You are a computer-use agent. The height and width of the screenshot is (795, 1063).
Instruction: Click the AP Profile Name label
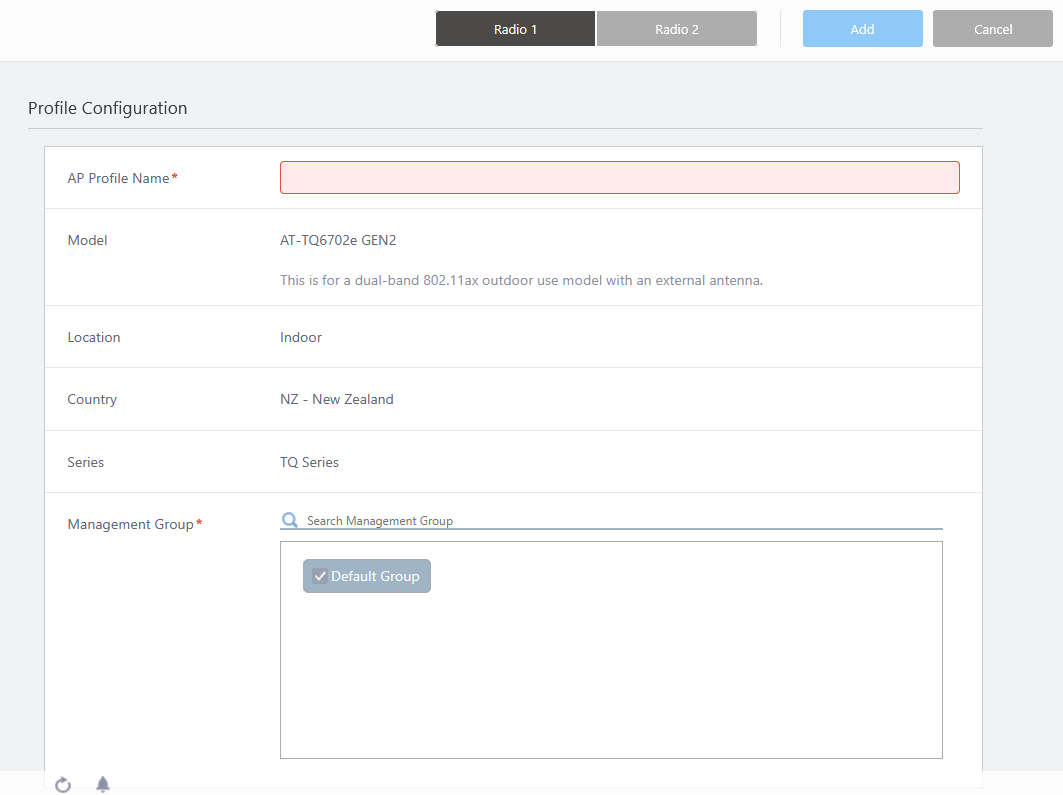pyautogui.click(x=118, y=178)
